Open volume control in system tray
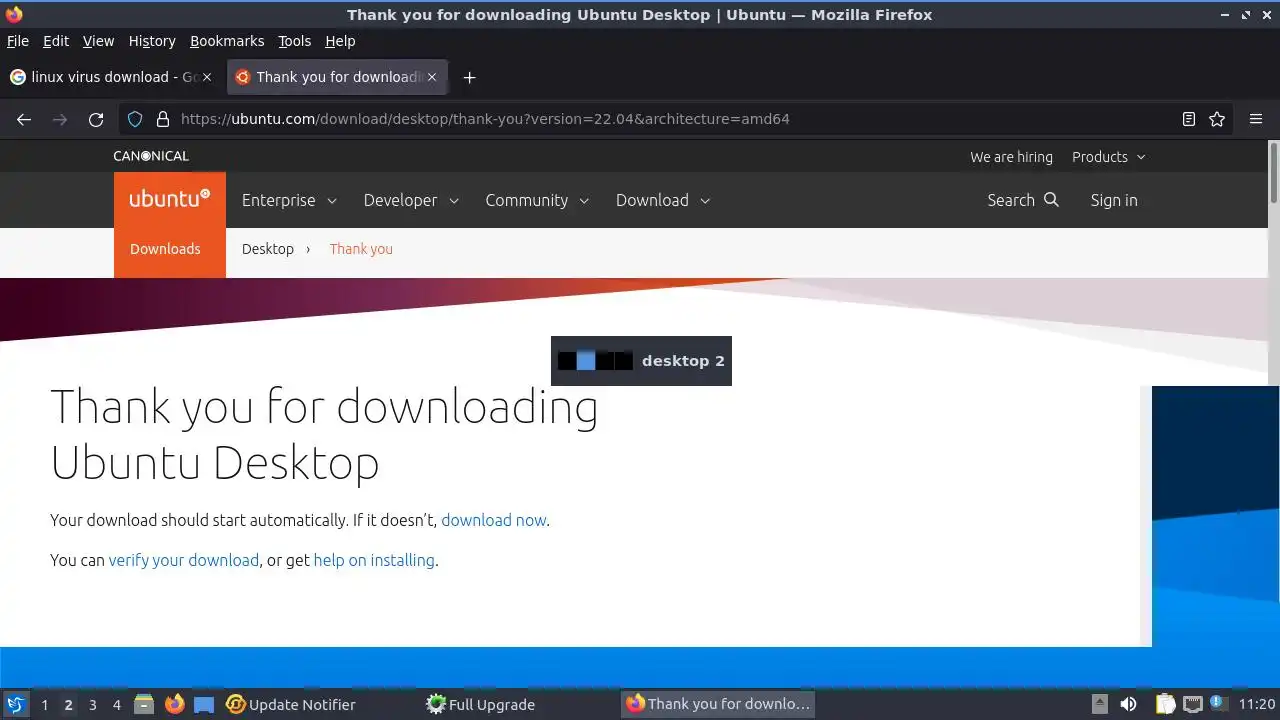 click(1128, 704)
